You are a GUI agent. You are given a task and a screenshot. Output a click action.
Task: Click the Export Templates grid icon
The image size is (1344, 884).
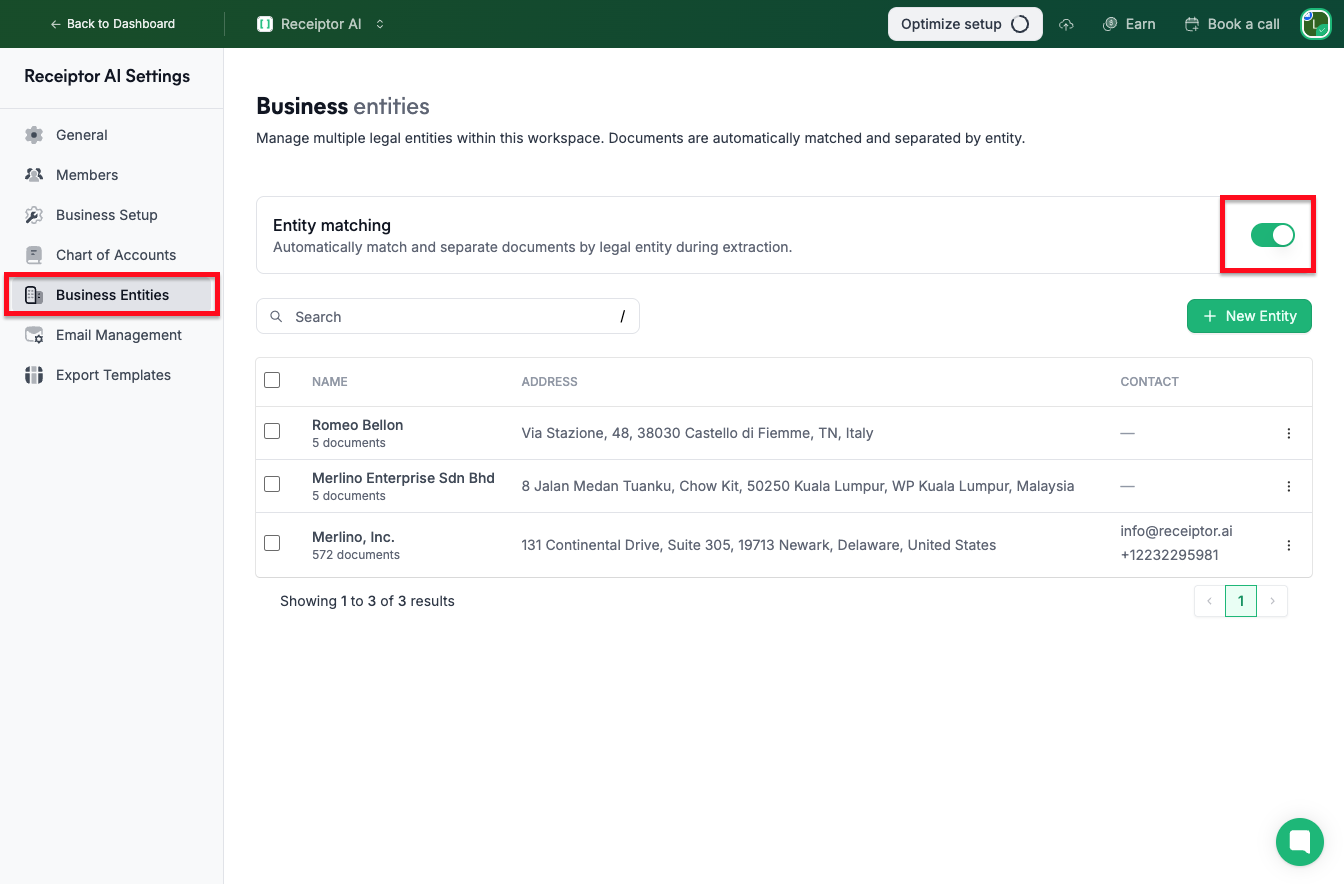click(34, 375)
